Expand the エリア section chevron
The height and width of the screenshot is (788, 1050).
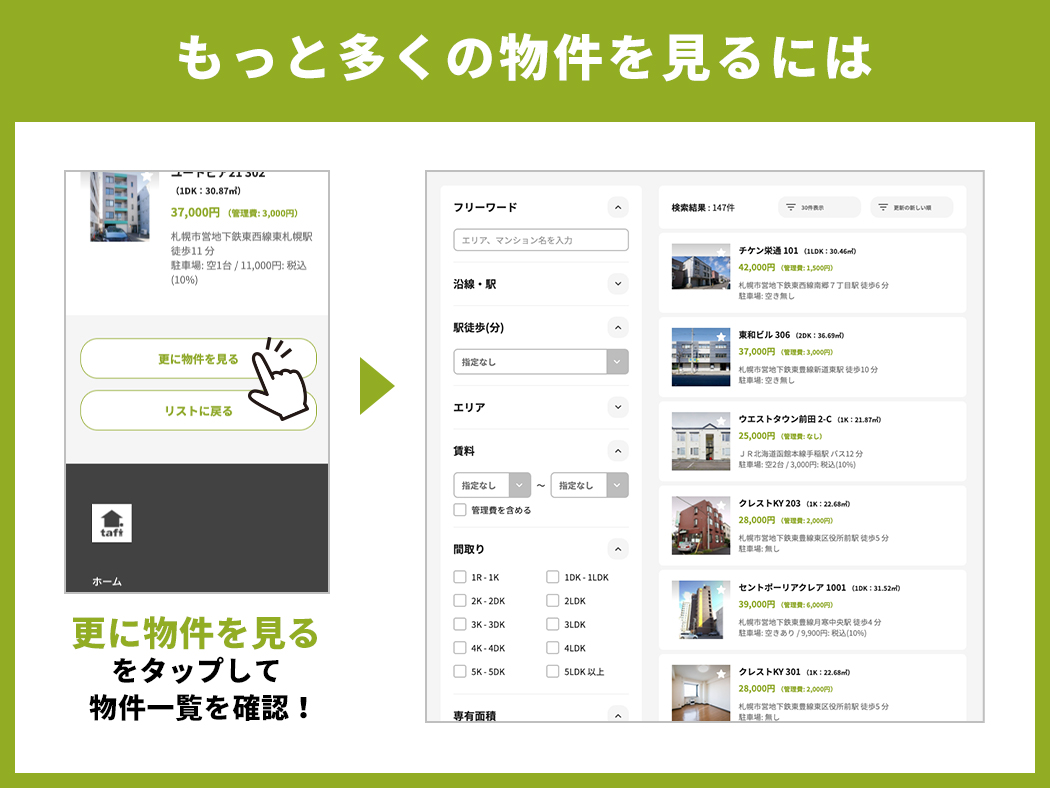(618, 407)
